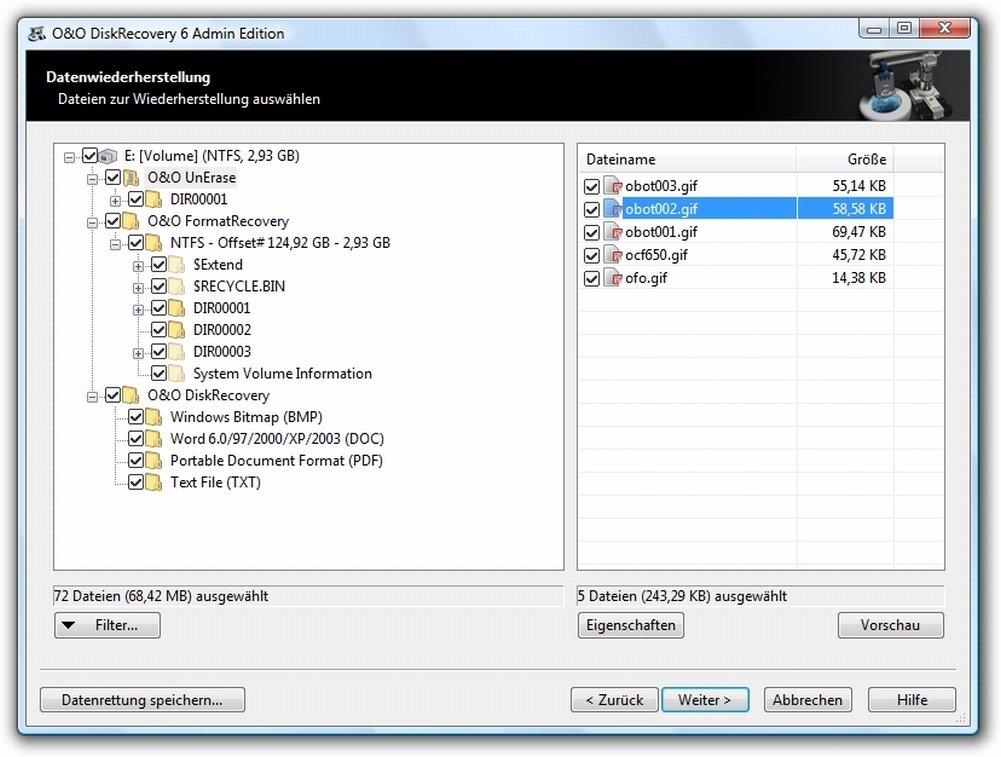Click Datenrettung speichern button
This screenshot has width=1001, height=757.
tap(142, 700)
